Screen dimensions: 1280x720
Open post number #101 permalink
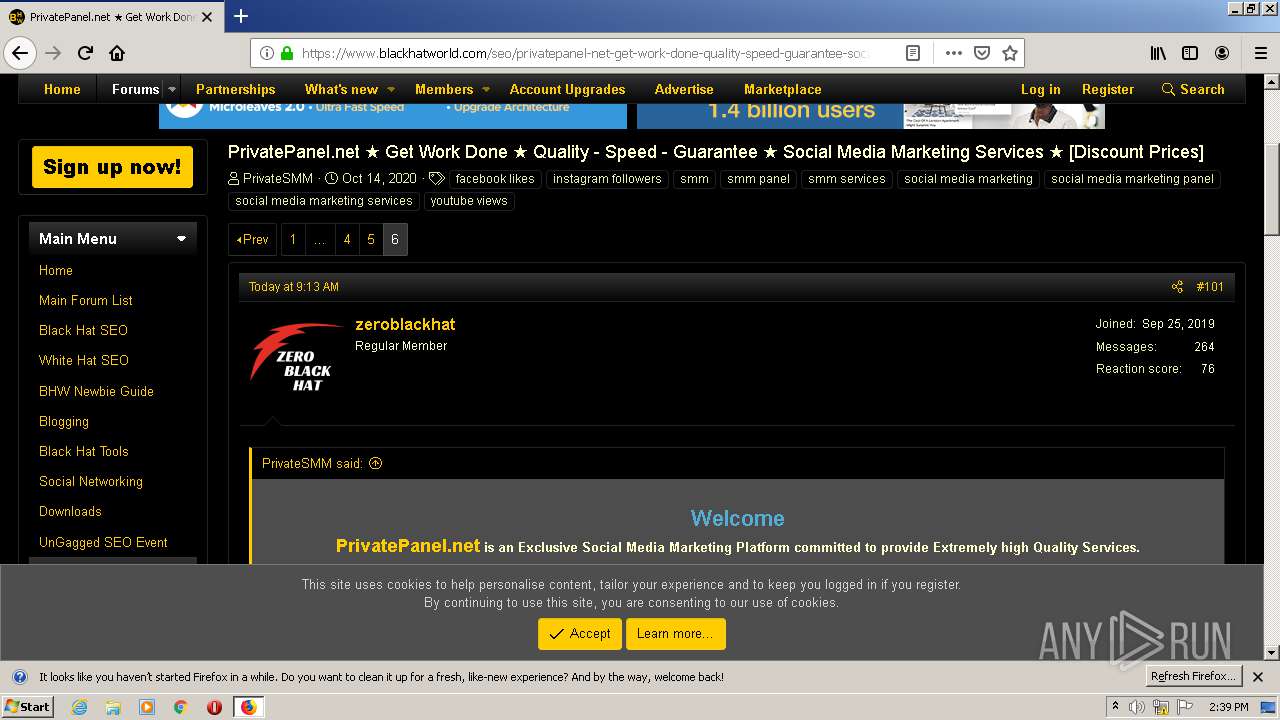click(1210, 287)
